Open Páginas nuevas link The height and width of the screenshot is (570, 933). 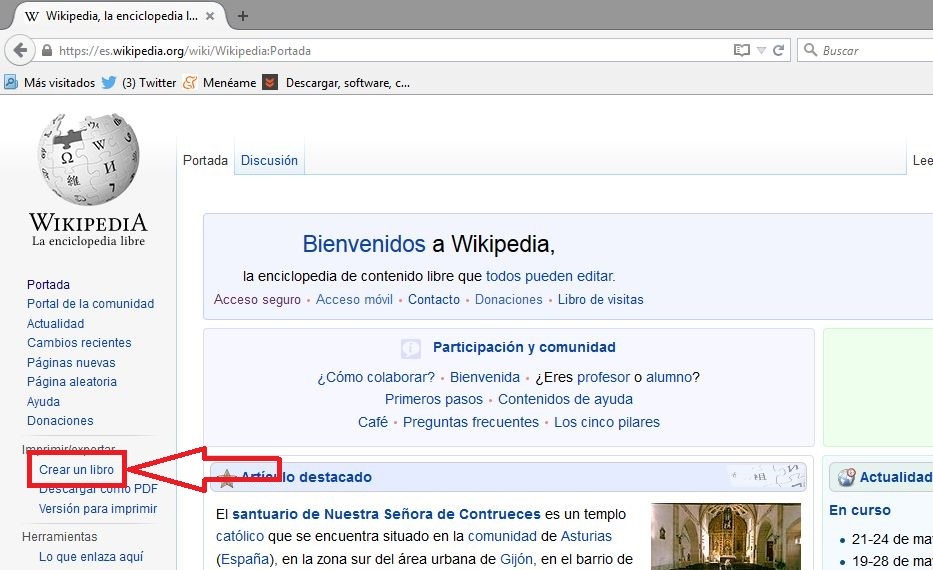tap(71, 362)
